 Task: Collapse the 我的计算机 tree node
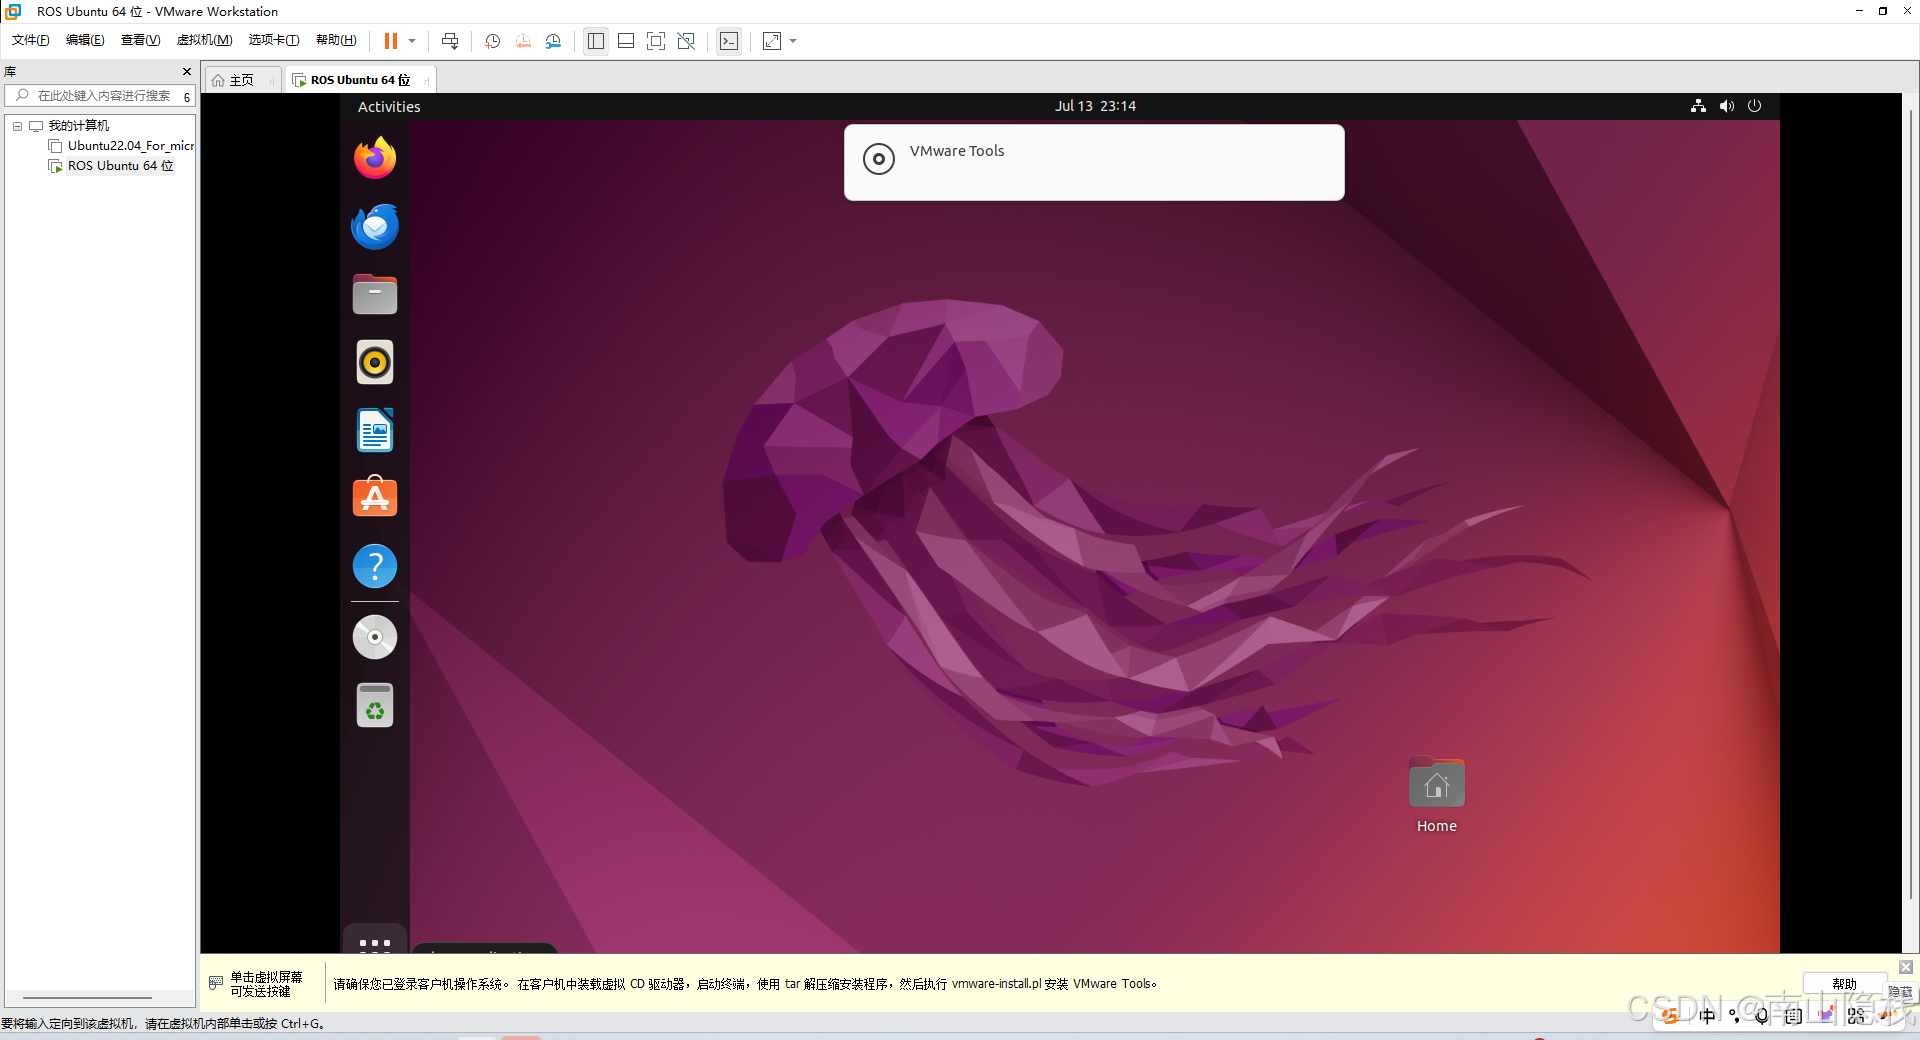click(x=17, y=126)
